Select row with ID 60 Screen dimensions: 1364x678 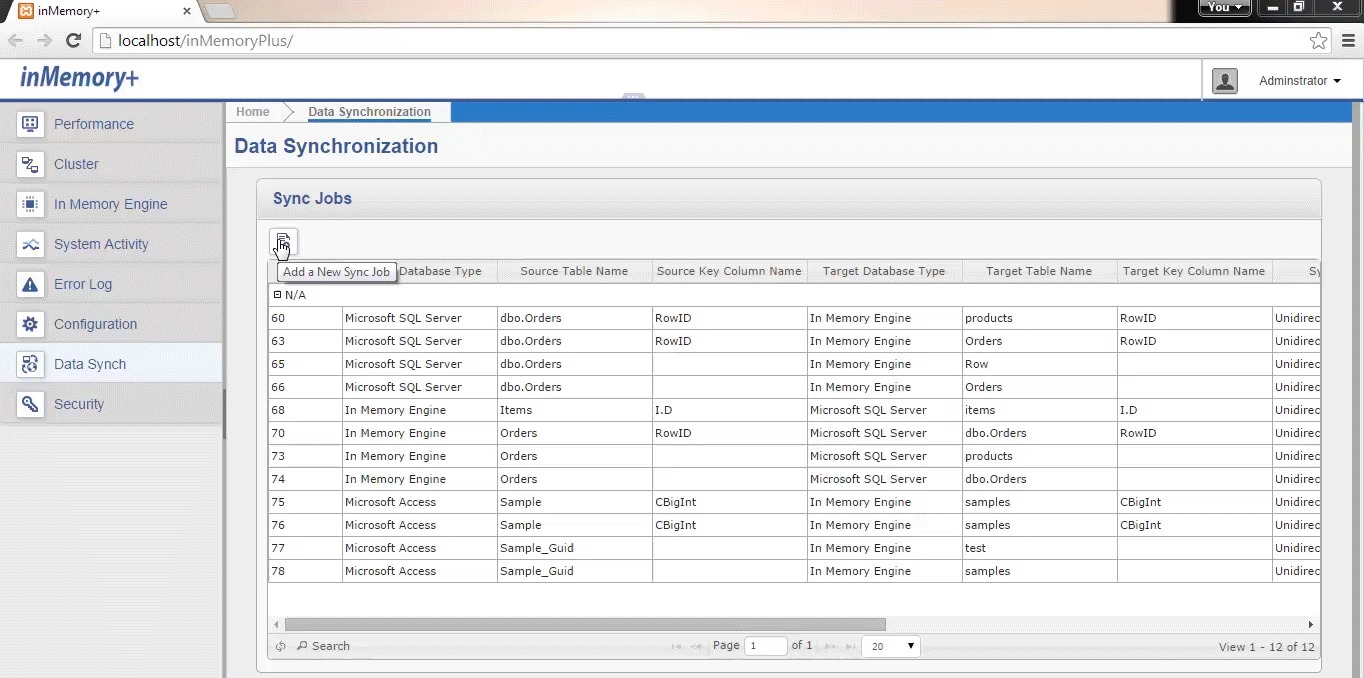pyautogui.click(x=794, y=318)
